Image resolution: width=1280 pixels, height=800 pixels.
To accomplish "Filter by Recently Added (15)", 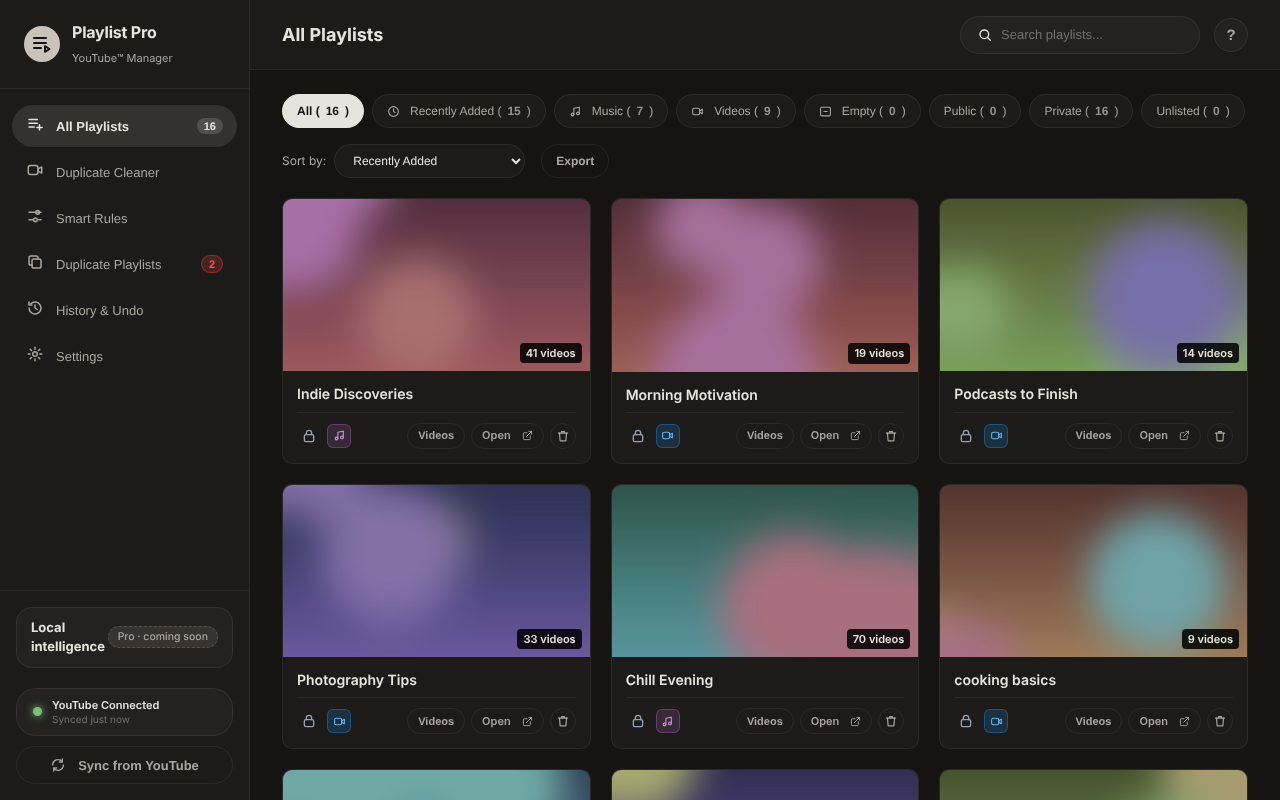I will (459, 111).
